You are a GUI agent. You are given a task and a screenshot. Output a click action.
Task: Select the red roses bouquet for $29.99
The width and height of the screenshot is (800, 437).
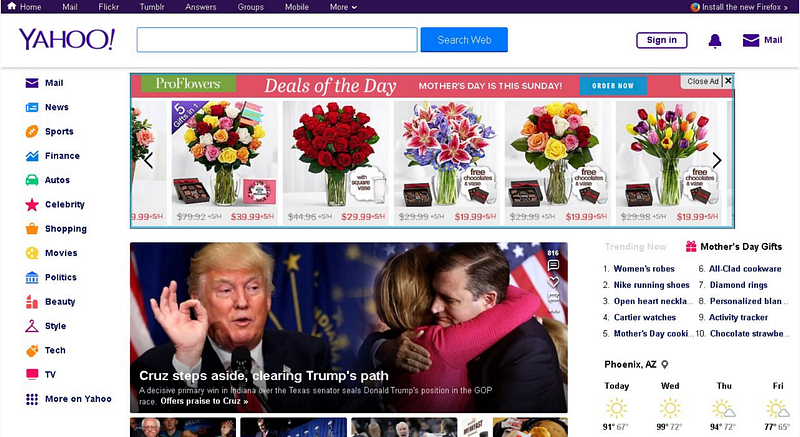pyautogui.click(x=336, y=162)
